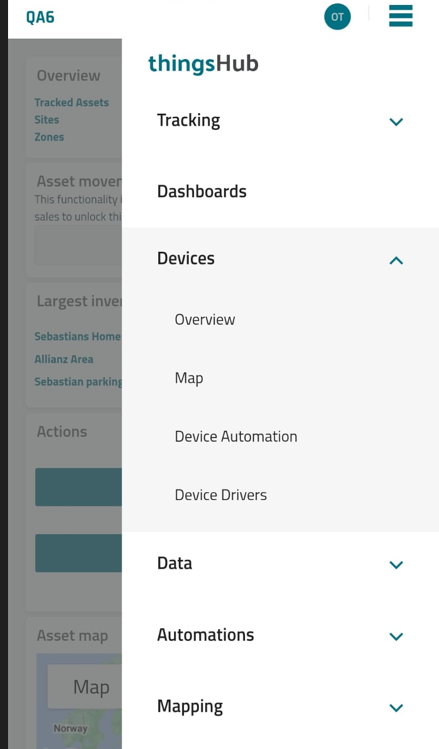Click the Tracking menu label

coord(189,120)
